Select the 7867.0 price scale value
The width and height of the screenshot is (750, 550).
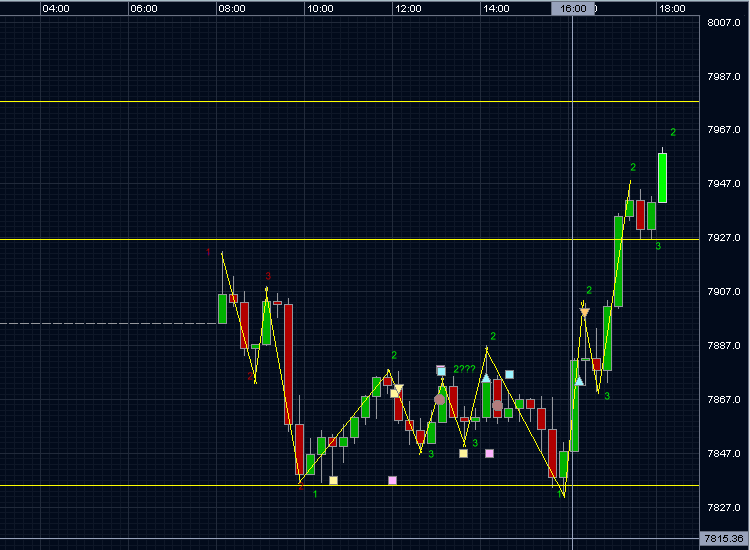[724, 399]
